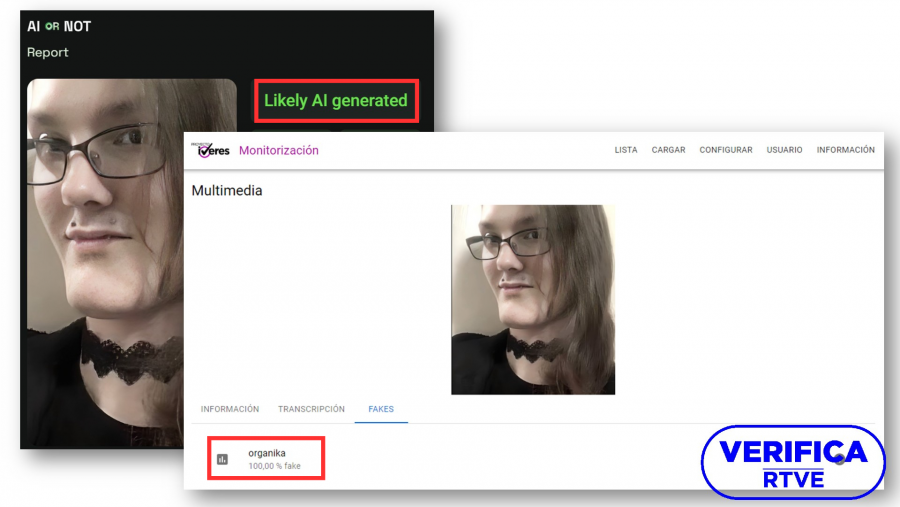The image size is (900, 507).
Task: Select the FAKES tab
Action: (381, 409)
